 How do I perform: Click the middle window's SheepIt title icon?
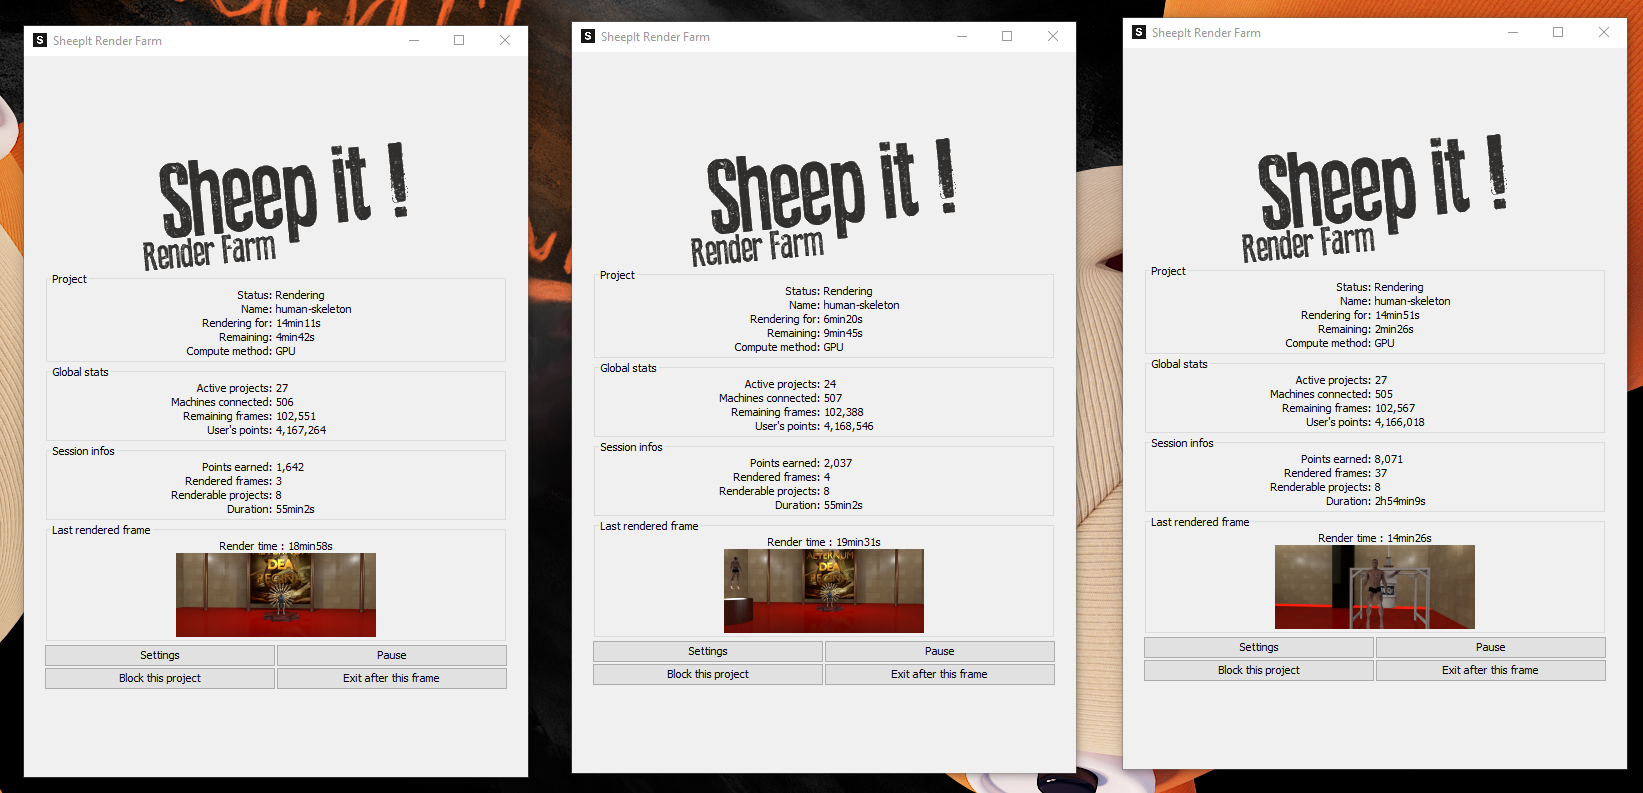588,36
